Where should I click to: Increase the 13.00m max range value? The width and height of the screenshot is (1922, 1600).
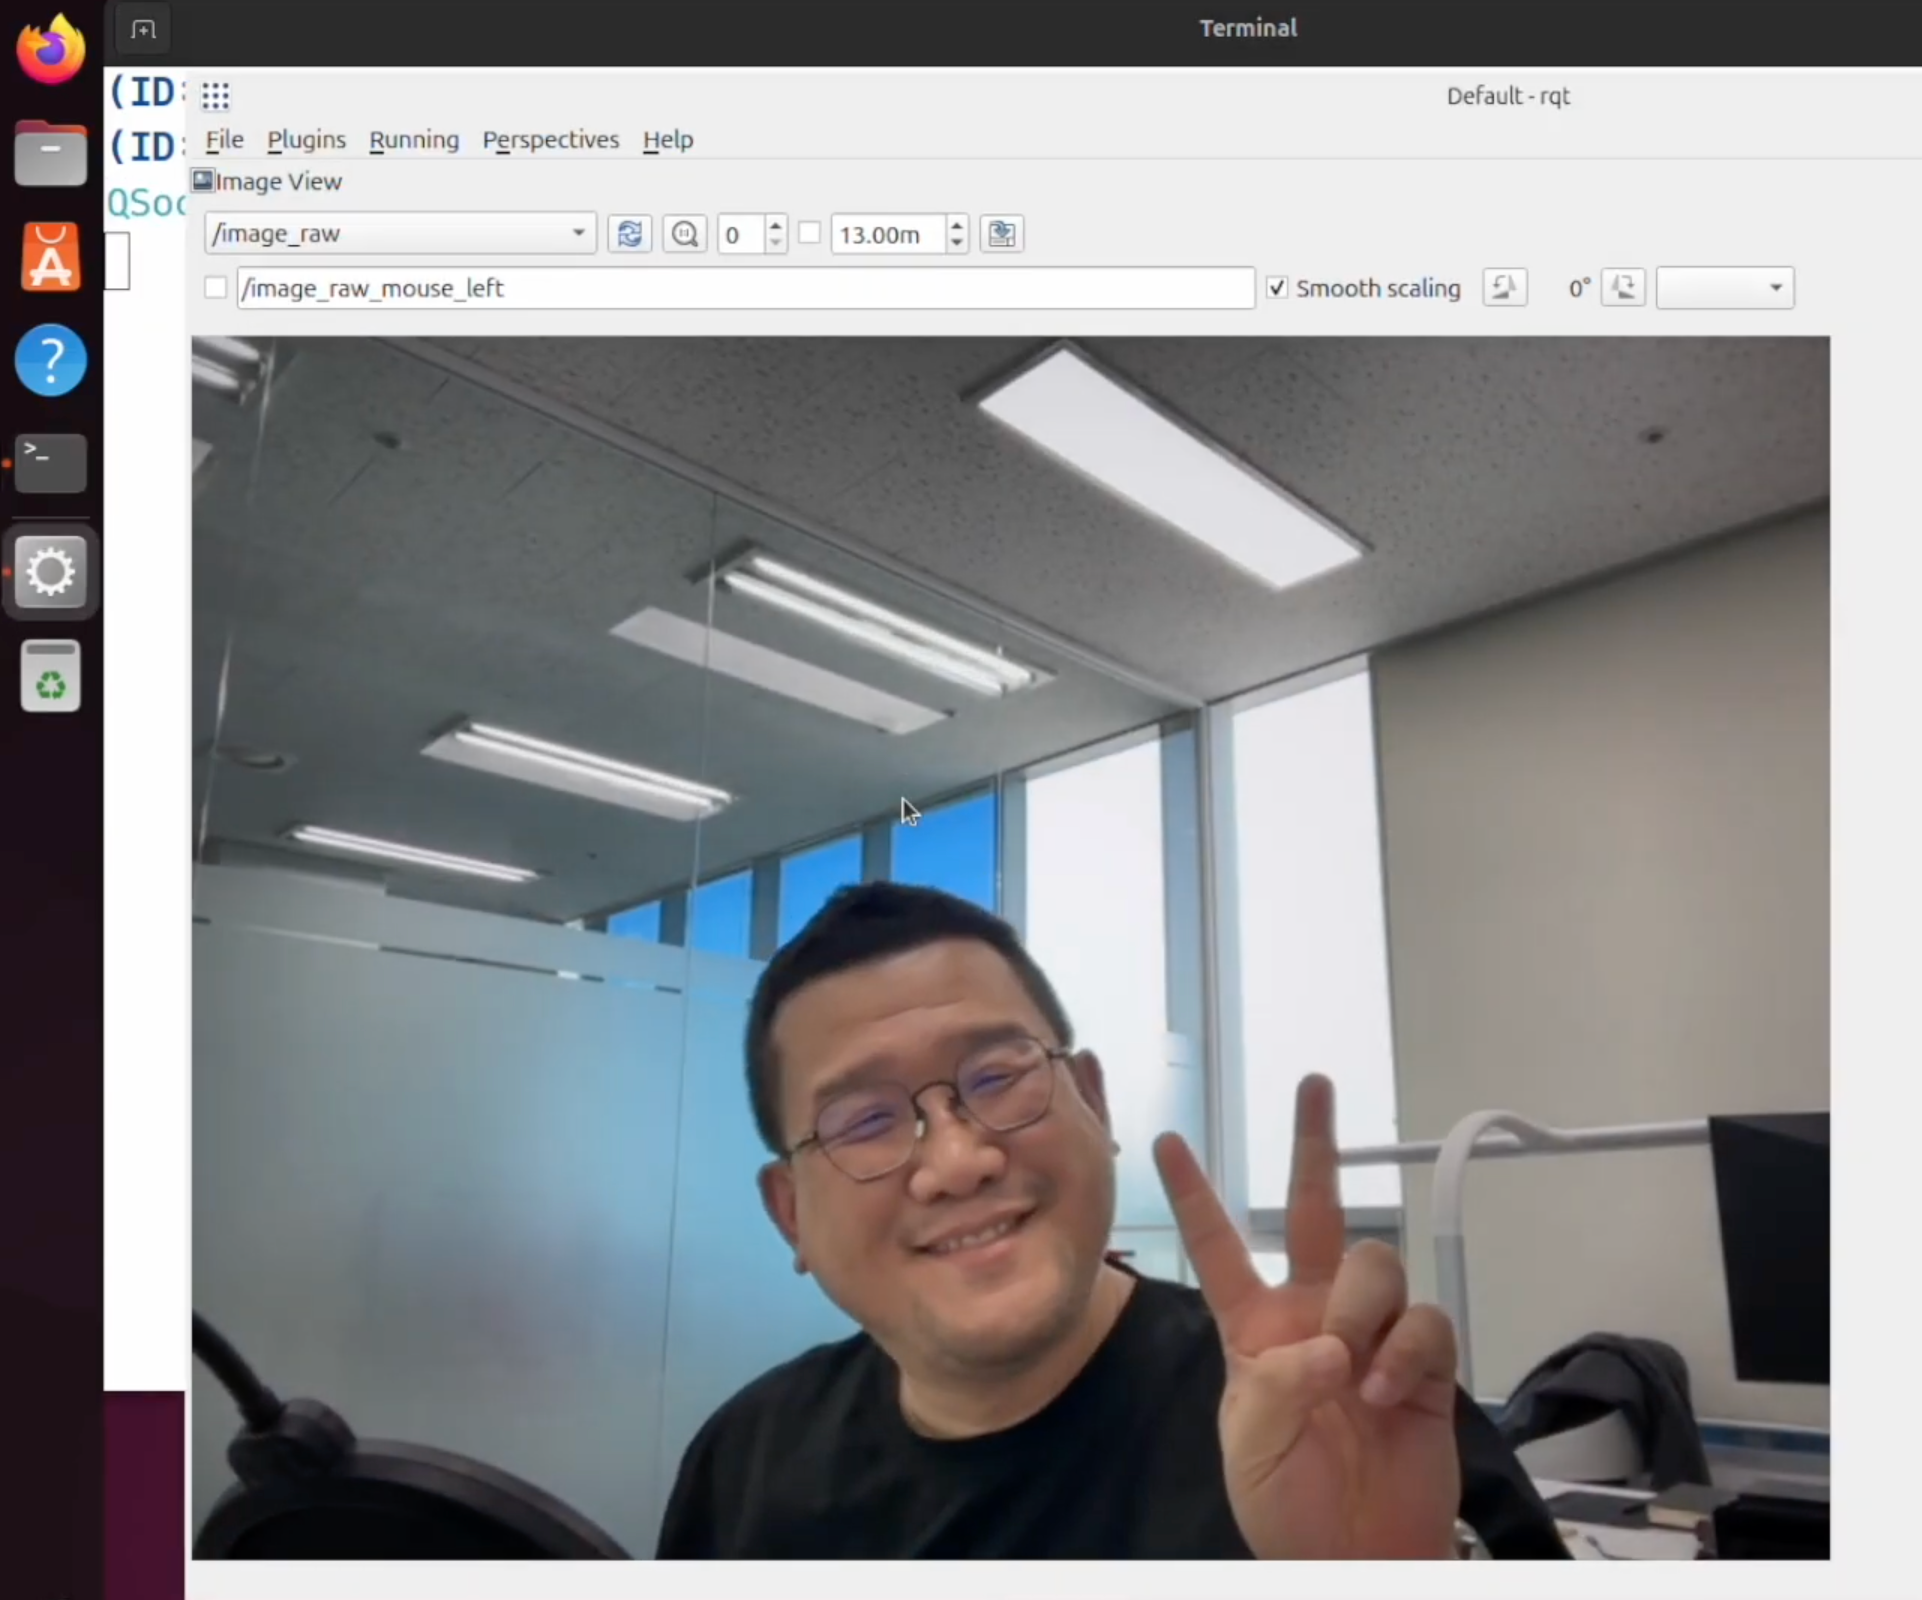[x=957, y=225]
